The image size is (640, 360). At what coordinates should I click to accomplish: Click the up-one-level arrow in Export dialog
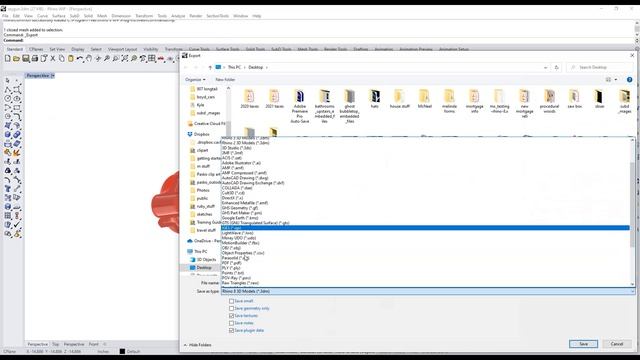point(210,67)
